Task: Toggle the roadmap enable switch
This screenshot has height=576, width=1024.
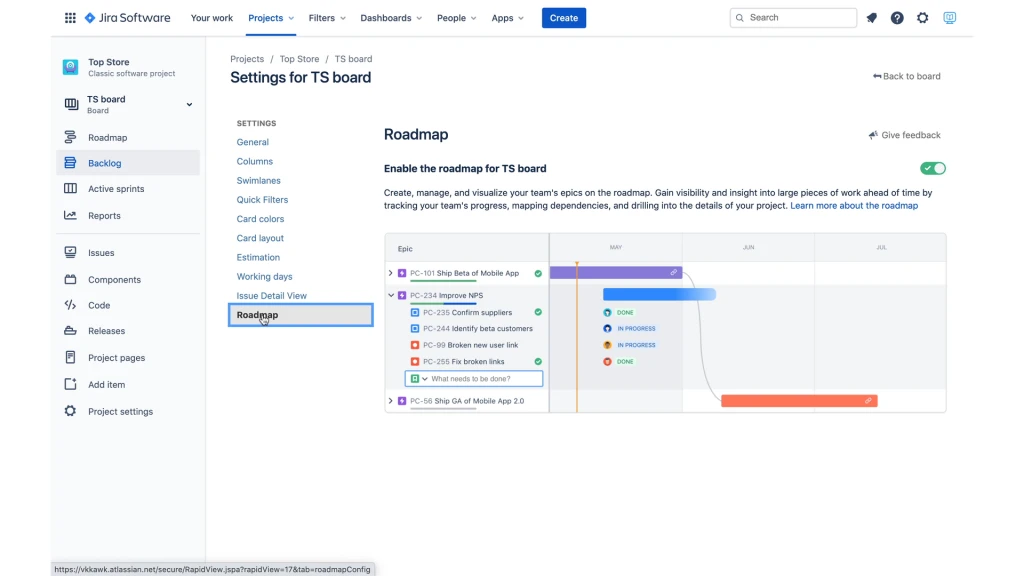Action: coord(933,168)
